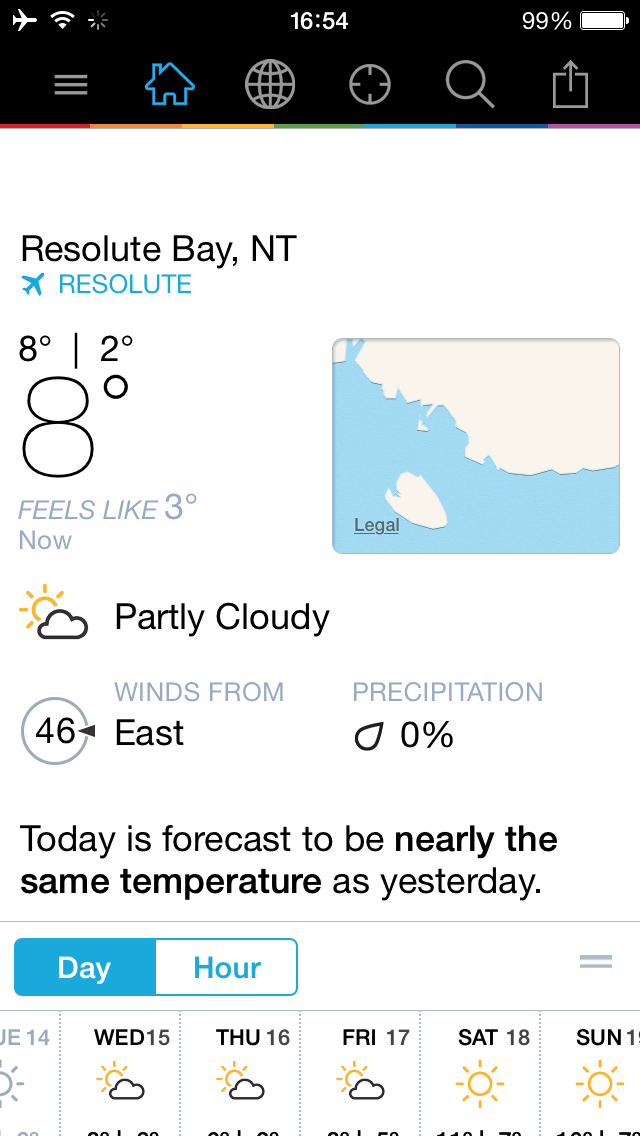Open the Legal link on the map
Image resolution: width=640 pixels, height=1136 pixels.
pyautogui.click(x=376, y=525)
